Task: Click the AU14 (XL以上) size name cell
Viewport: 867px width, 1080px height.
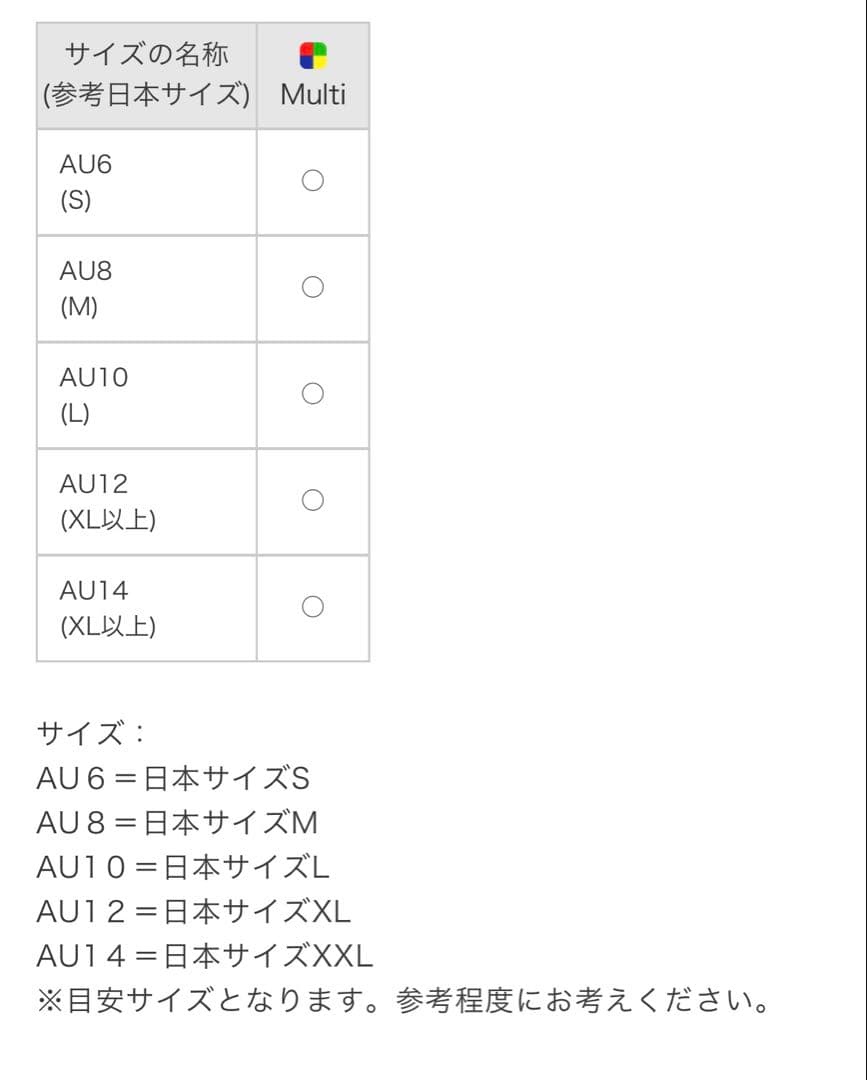Action: pyautogui.click(x=146, y=608)
